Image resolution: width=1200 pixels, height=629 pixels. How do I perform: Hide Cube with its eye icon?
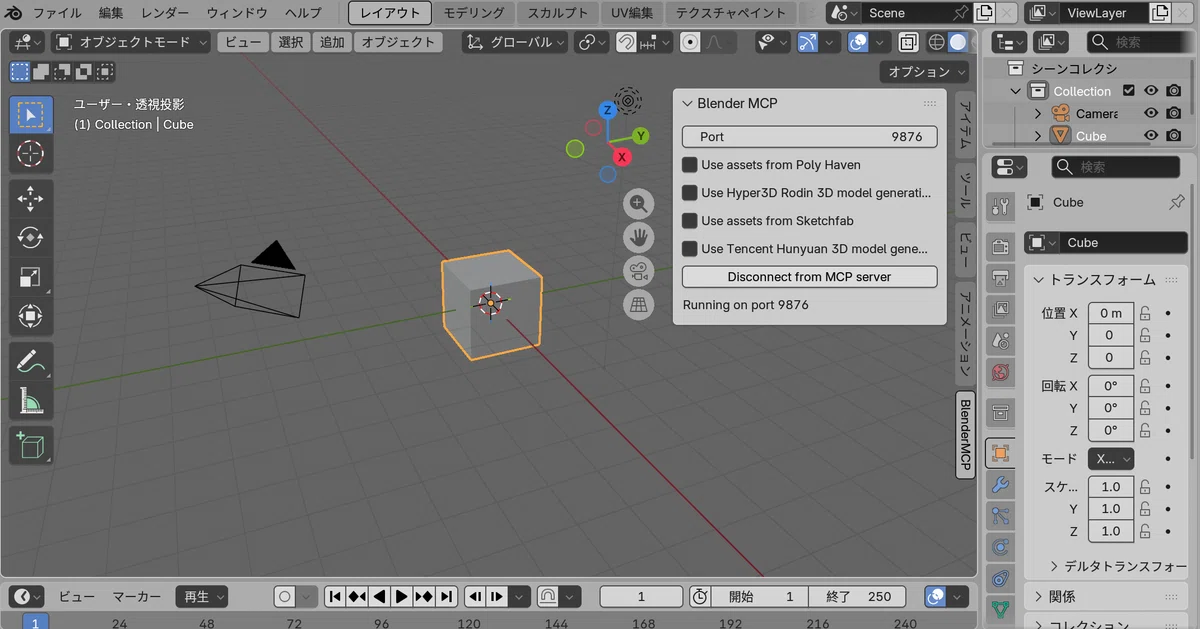pyautogui.click(x=1151, y=136)
